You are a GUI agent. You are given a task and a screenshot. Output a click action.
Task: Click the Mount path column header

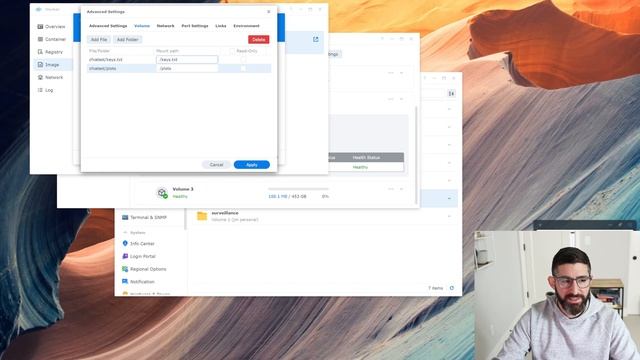click(167, 51)
